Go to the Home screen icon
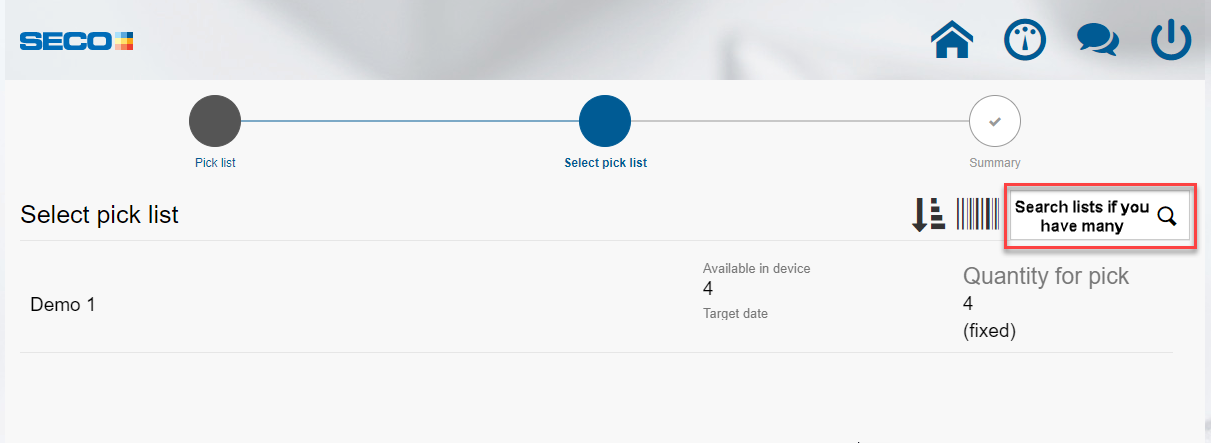Image resolution: width=1211 pixels, height=443 pixels. tap(952, 41)
